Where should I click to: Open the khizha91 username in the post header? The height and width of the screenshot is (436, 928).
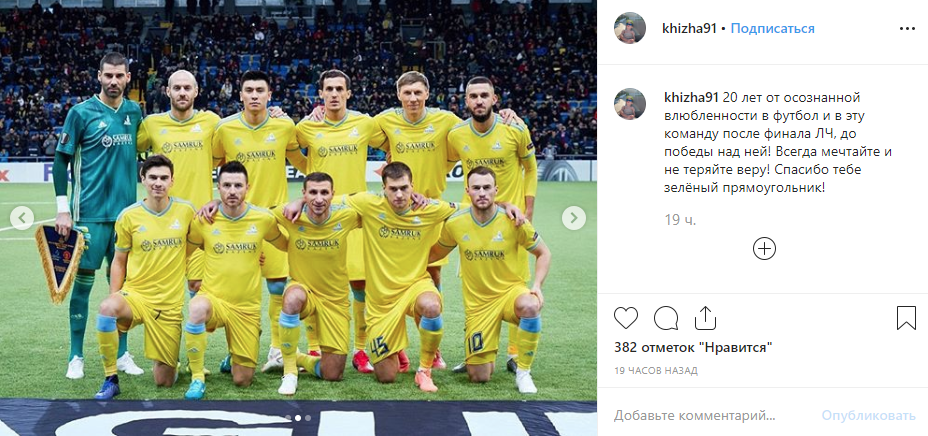point(689,28)
